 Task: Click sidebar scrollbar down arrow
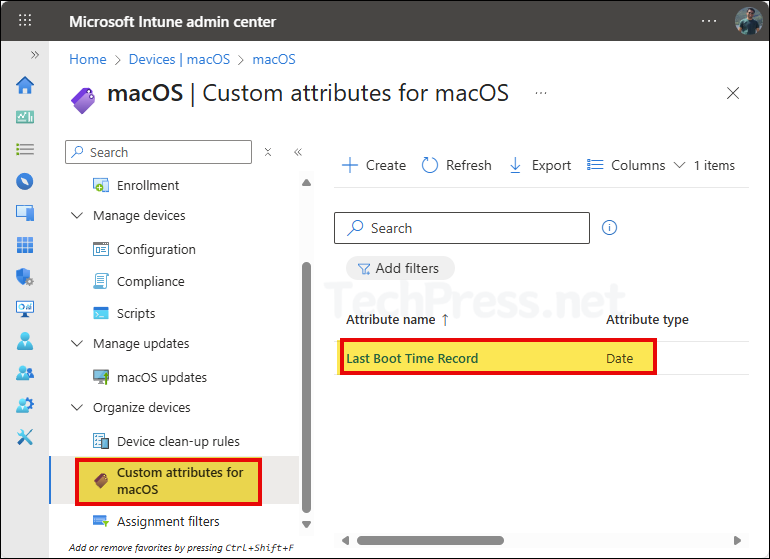click(306, 524)
